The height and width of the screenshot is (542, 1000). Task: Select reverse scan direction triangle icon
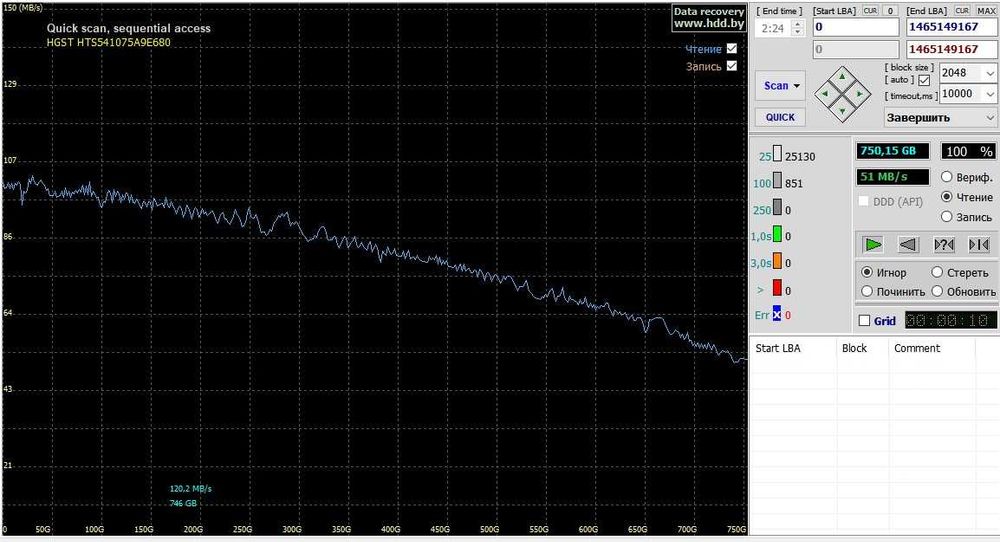tap(908, 244)
